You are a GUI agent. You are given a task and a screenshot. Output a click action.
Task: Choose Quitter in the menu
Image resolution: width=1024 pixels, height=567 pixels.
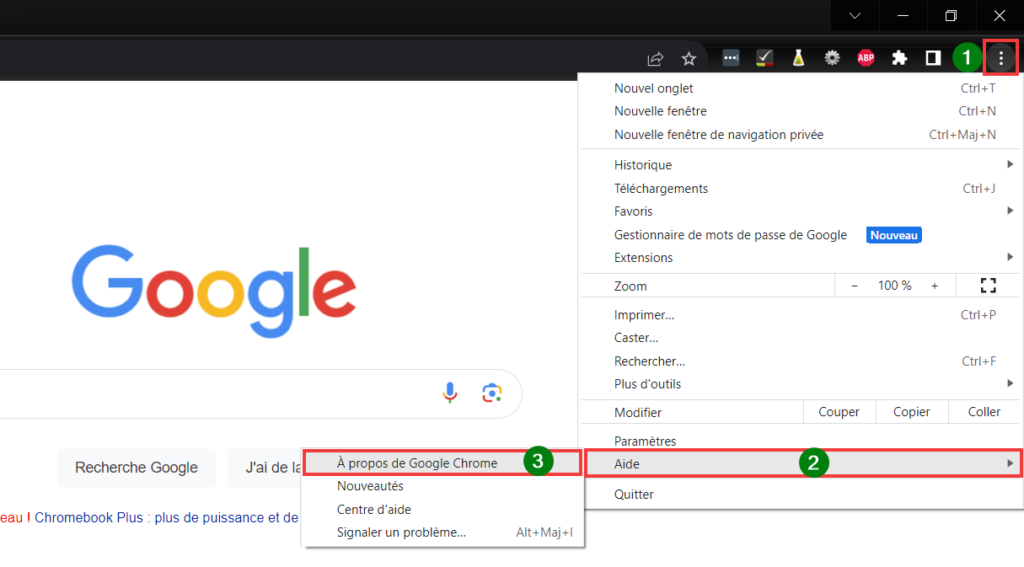[801, 494]
